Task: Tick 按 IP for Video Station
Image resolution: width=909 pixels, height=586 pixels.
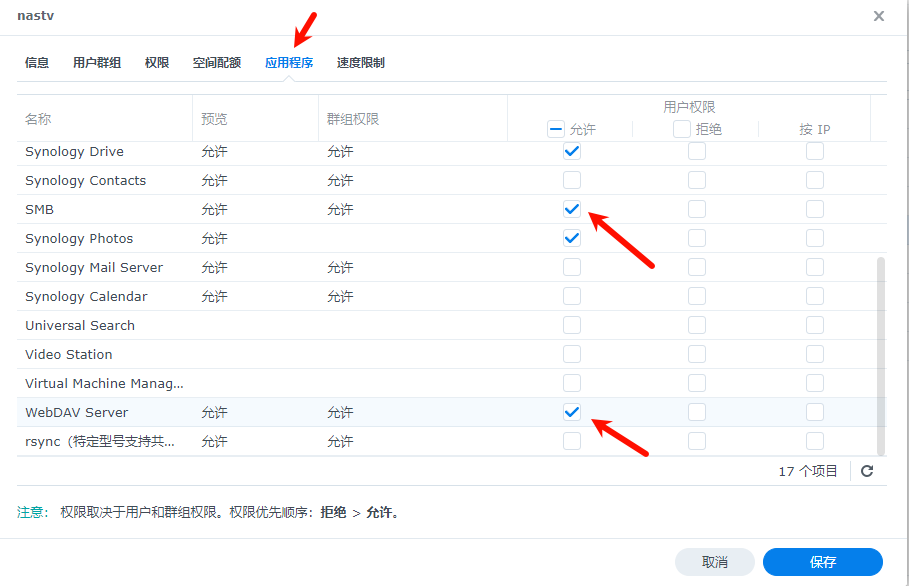Action: pyautogui.click(x=815, y=354)
